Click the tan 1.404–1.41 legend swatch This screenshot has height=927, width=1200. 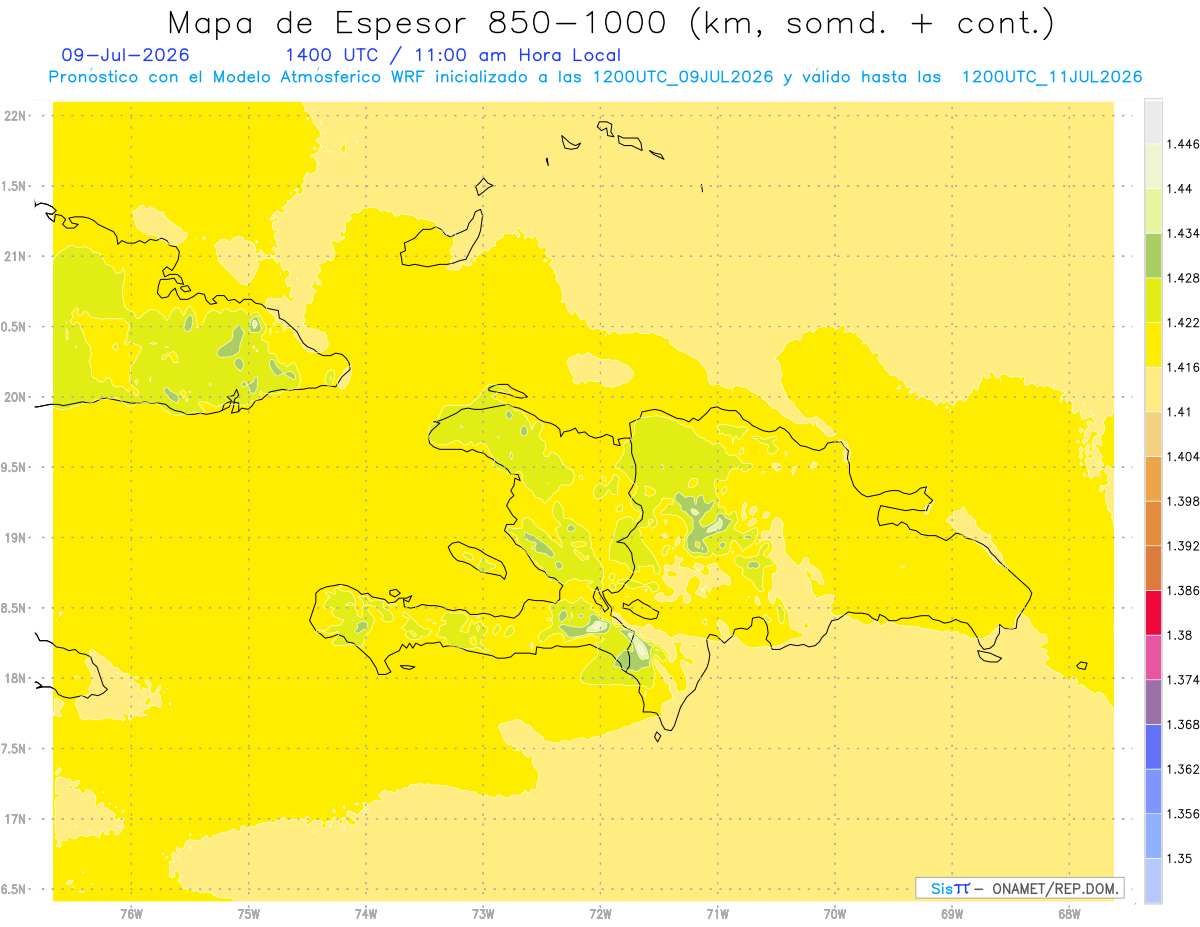pos(1153,434)
